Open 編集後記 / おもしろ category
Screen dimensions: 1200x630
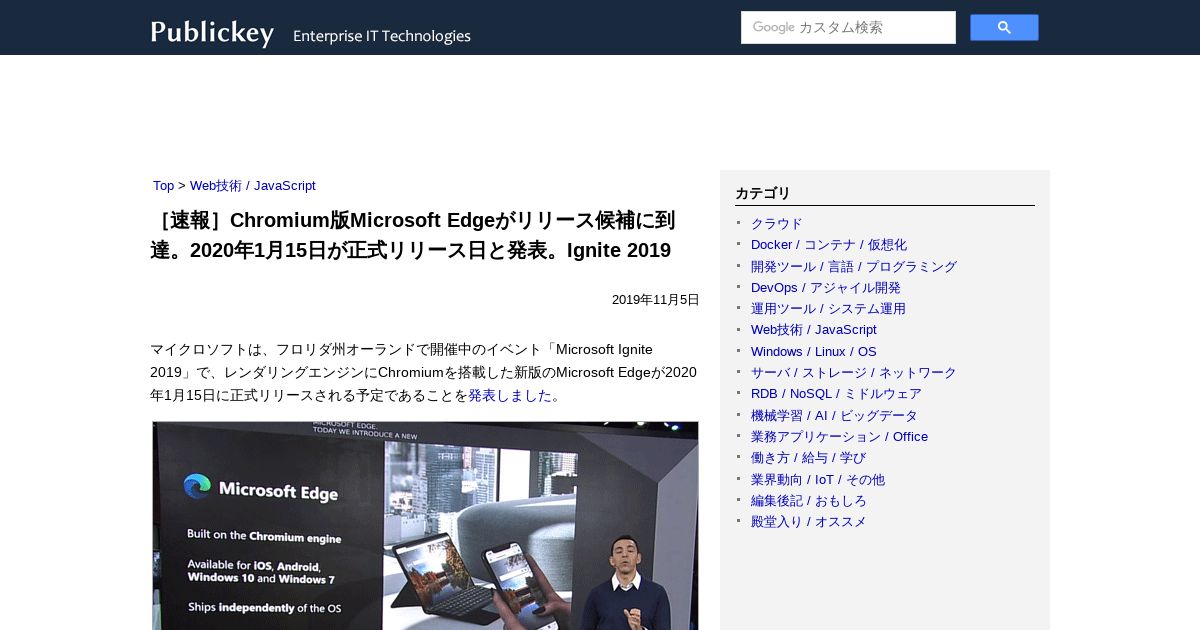(809, 501)
